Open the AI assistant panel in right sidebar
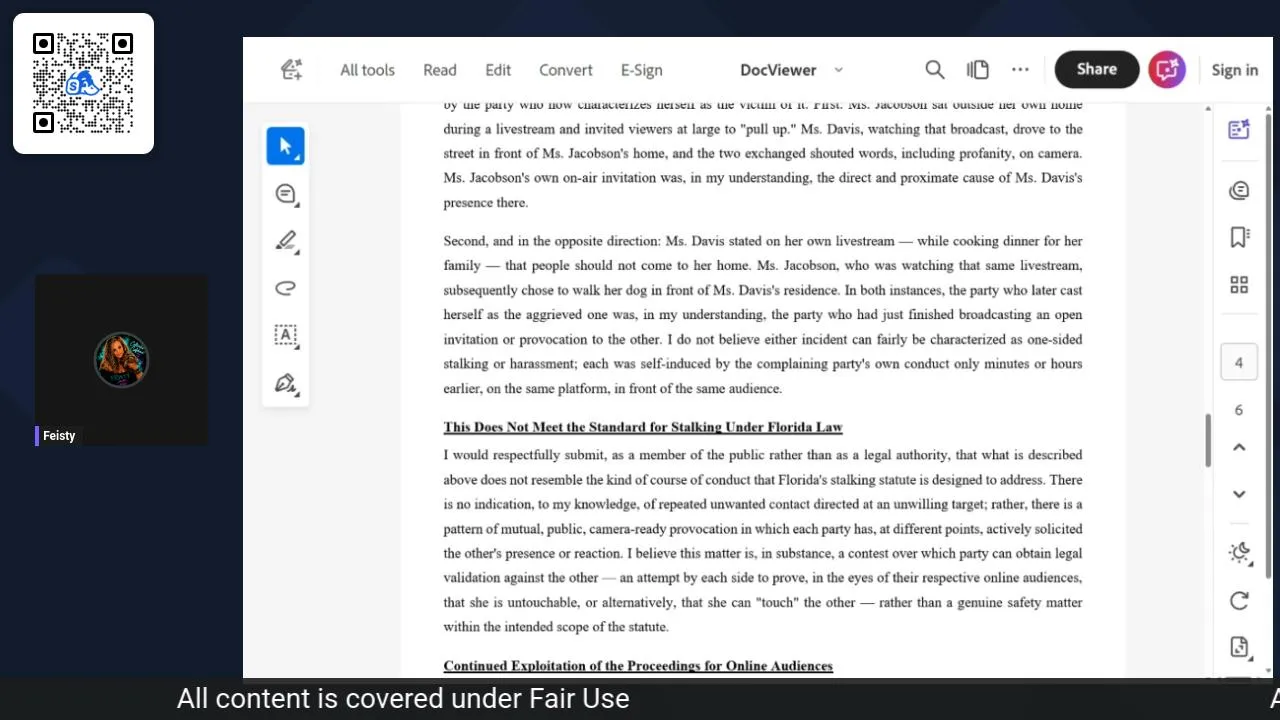The image size is (1280, 720). [x=1239, y=129]
